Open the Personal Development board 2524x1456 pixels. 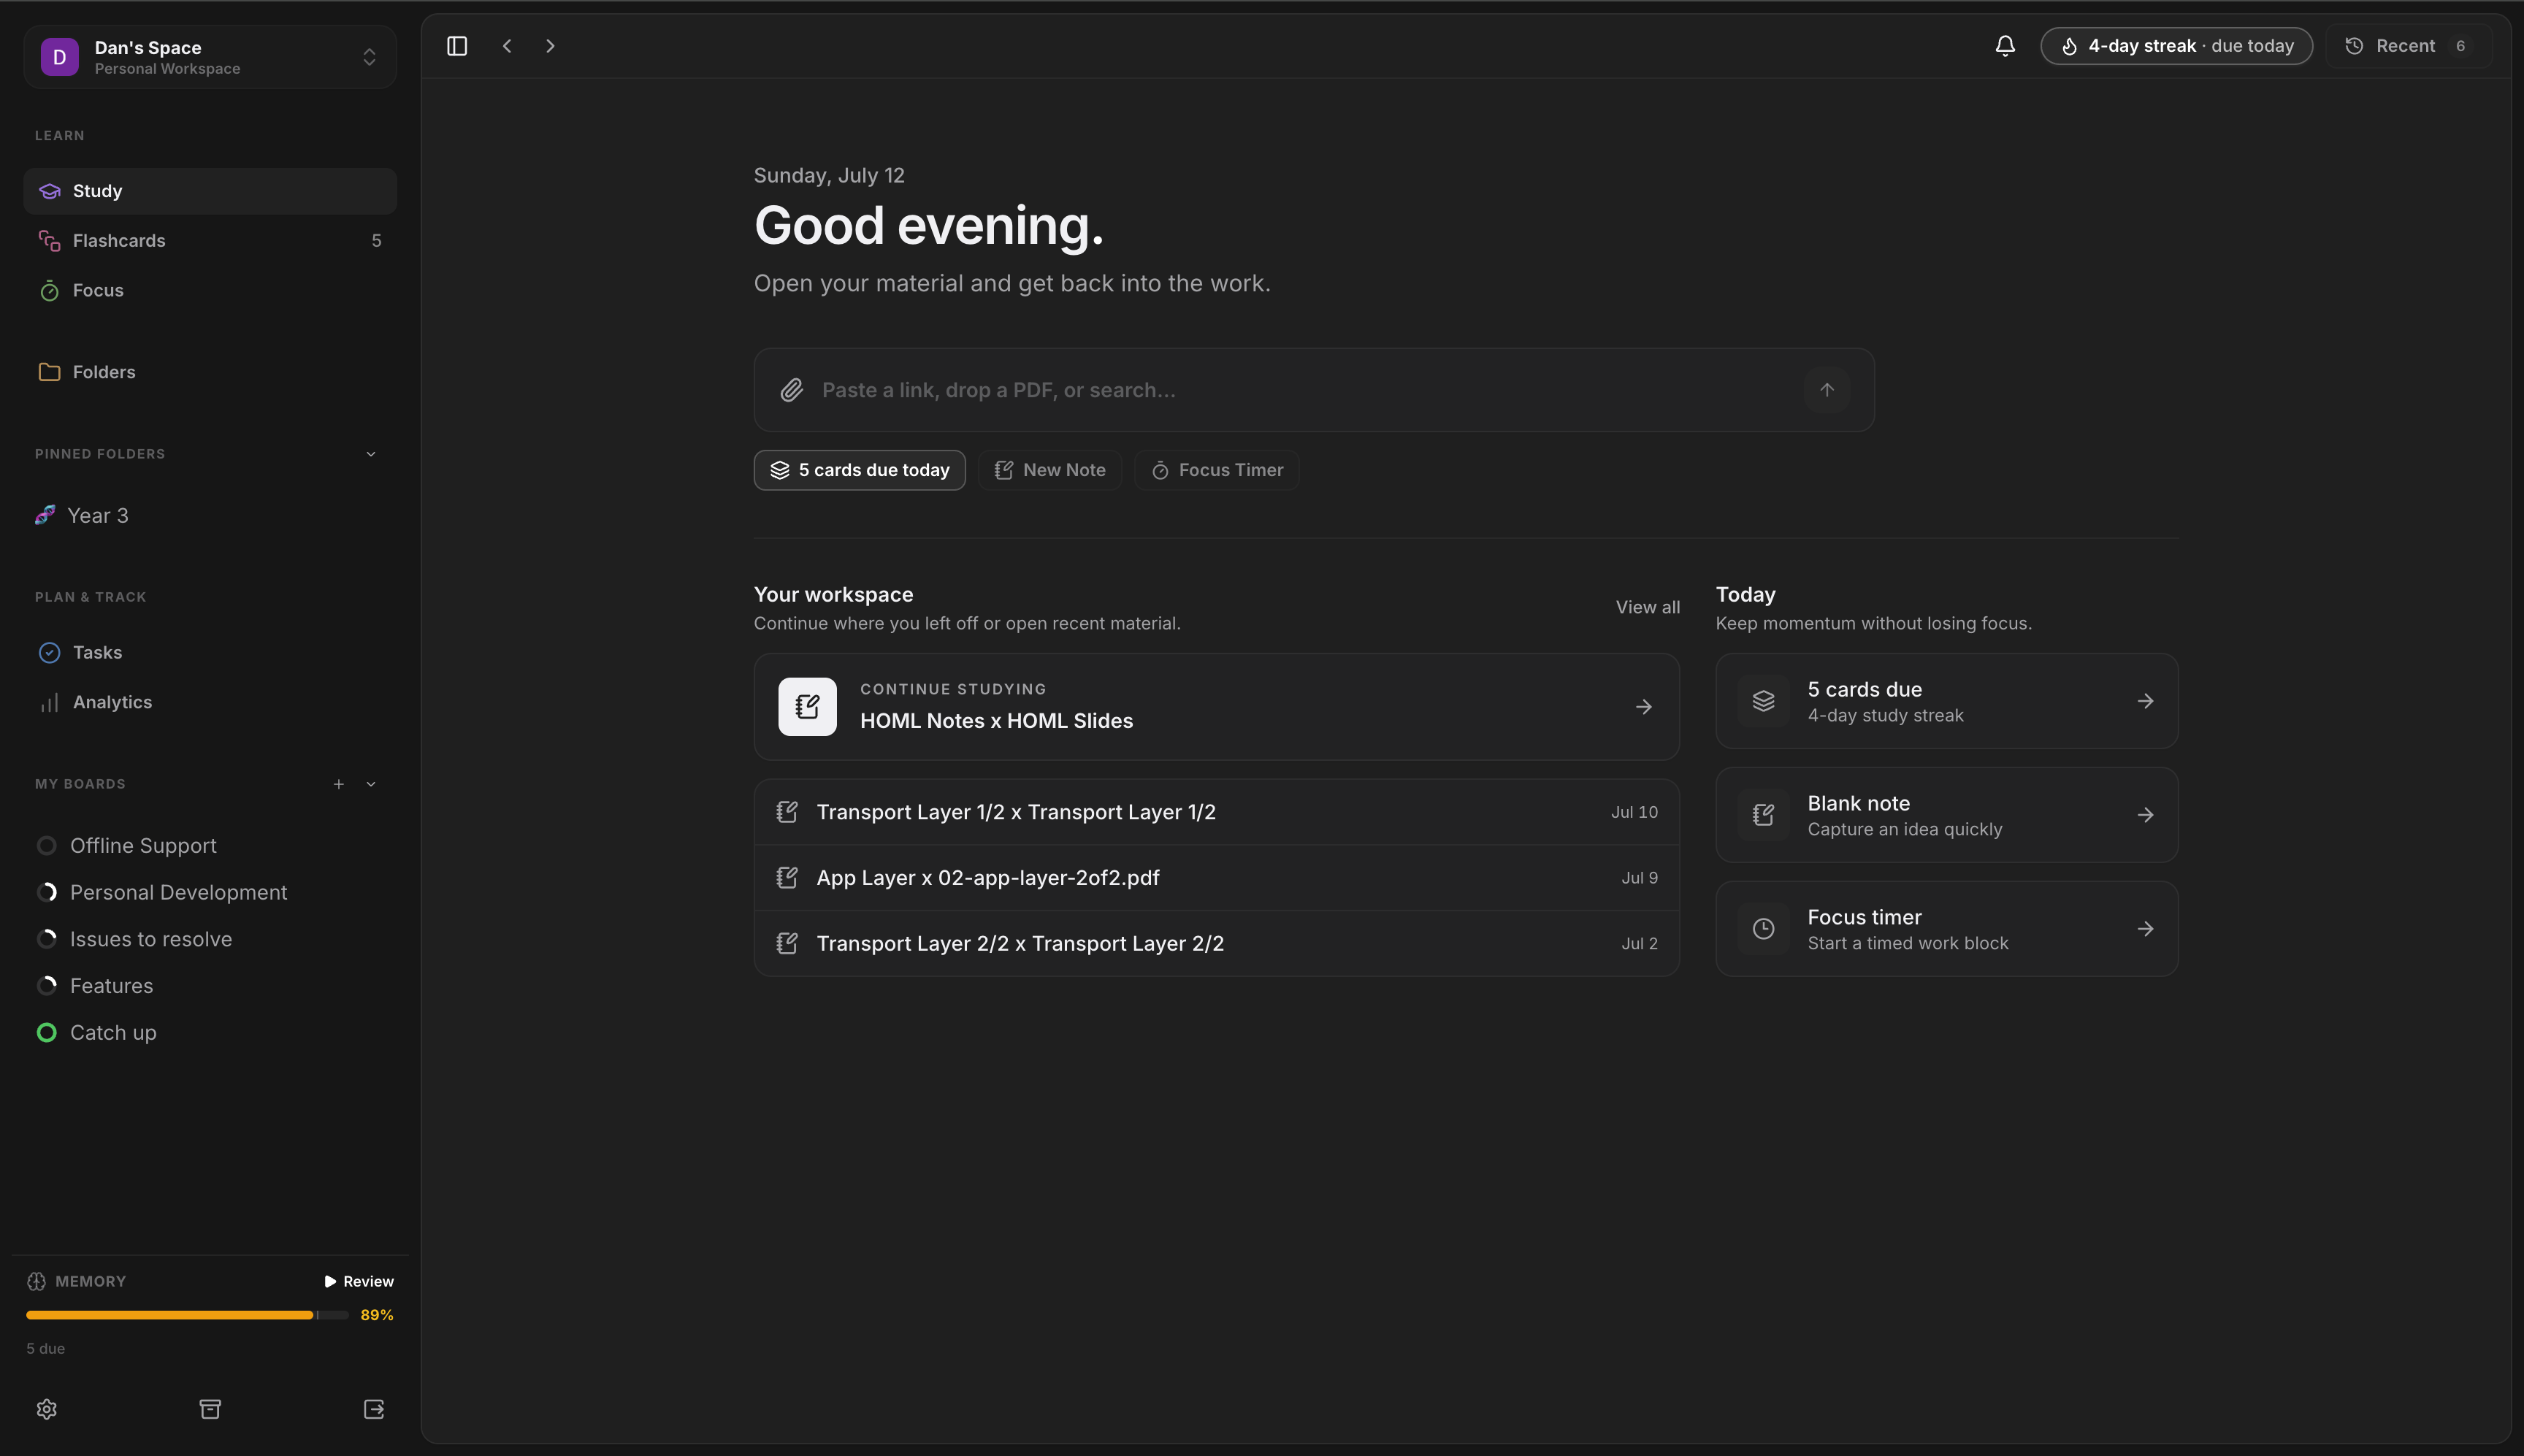(210, 892)
